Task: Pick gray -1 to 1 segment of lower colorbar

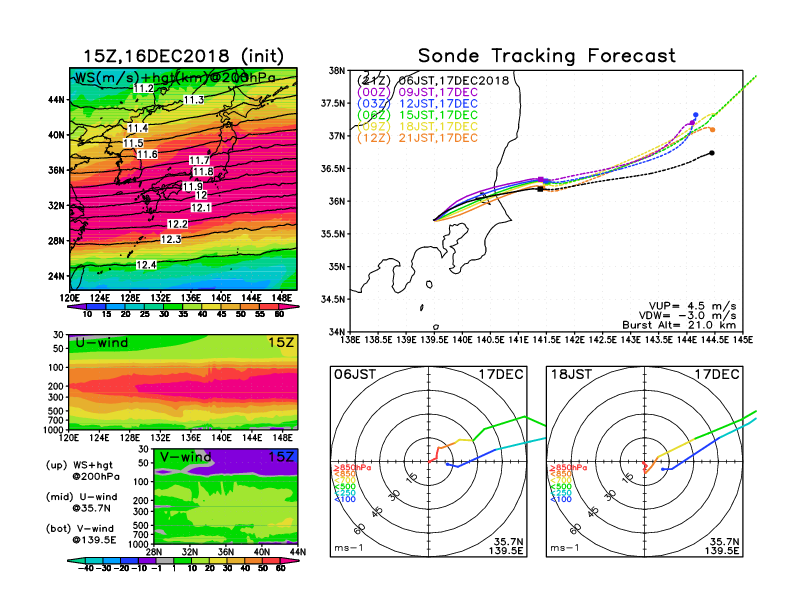Action: click(x=165, y=560)
